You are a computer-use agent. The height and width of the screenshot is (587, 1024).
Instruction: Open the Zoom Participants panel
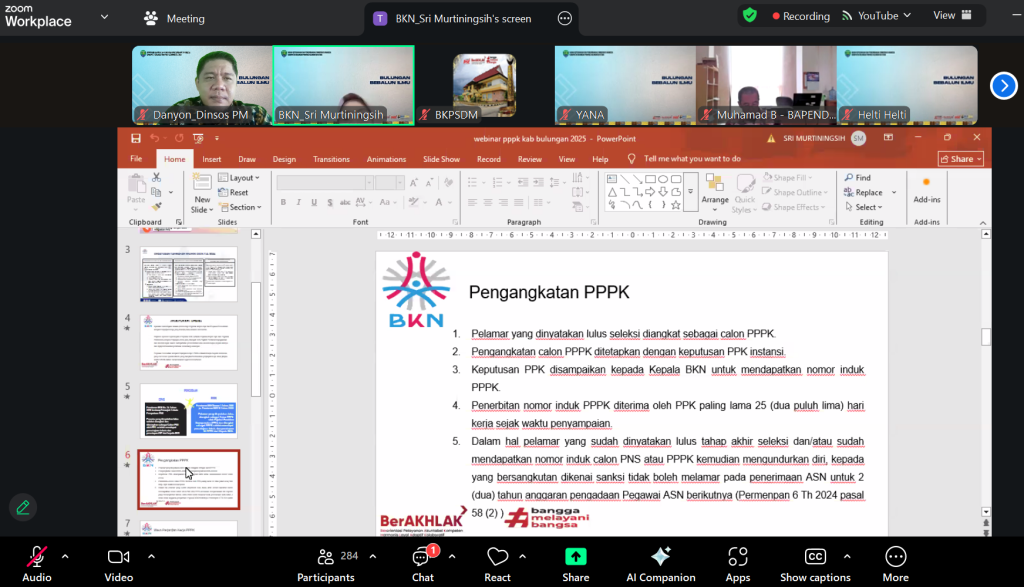325,558
